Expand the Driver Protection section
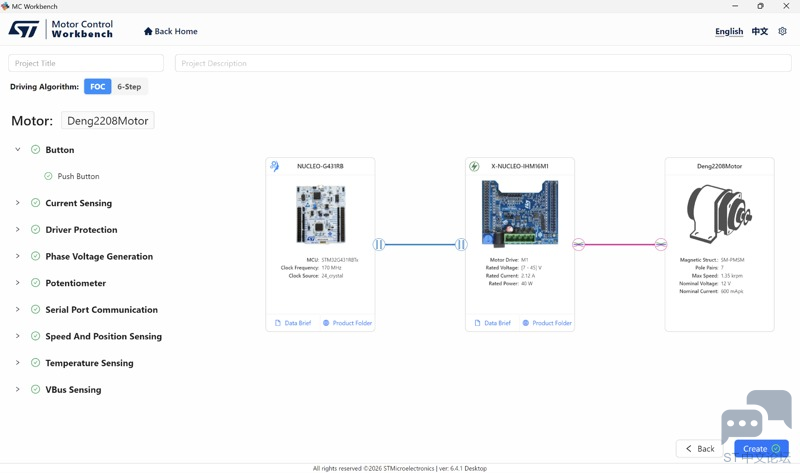Screen dimensions: 800x473 pos(18,229)
